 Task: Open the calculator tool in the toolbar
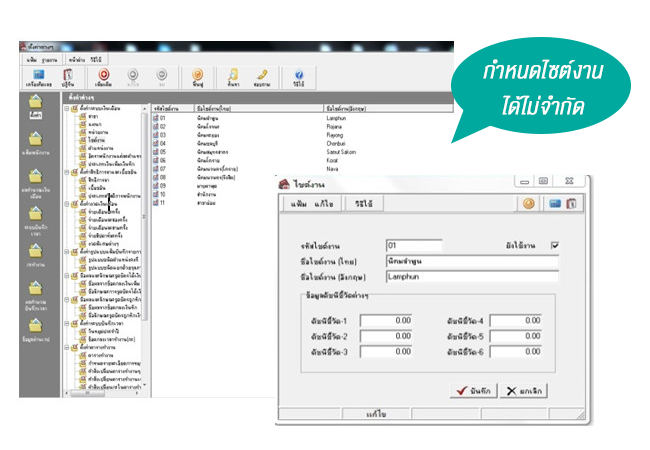(38, 76)
